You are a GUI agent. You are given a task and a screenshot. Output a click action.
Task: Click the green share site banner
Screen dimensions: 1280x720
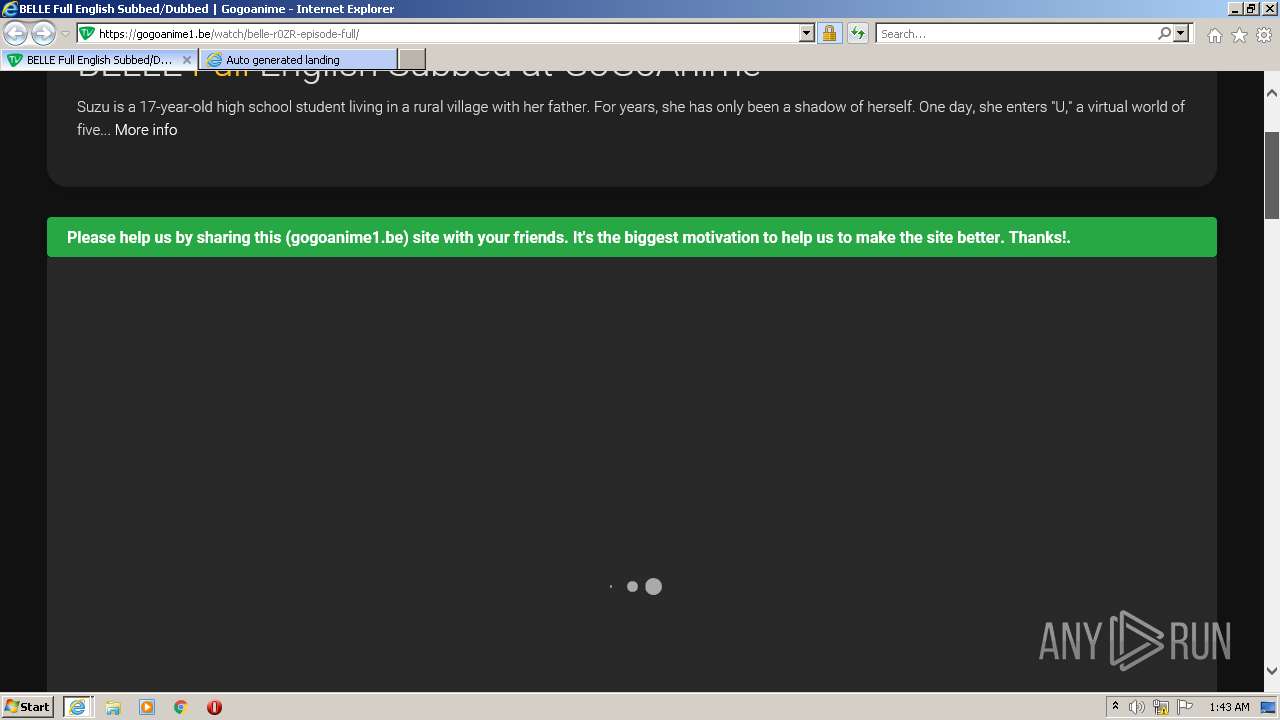tap(632, 237)
